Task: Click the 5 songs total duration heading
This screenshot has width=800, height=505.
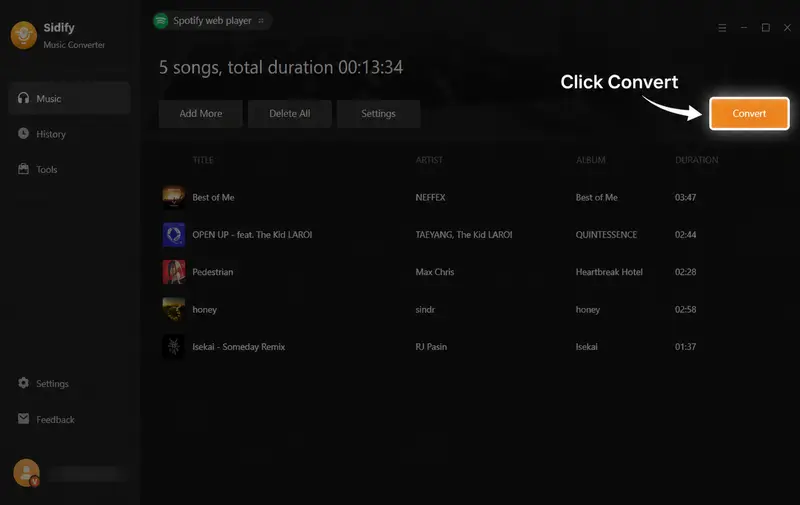Action: pyautogui.click(x=281, y=67)
